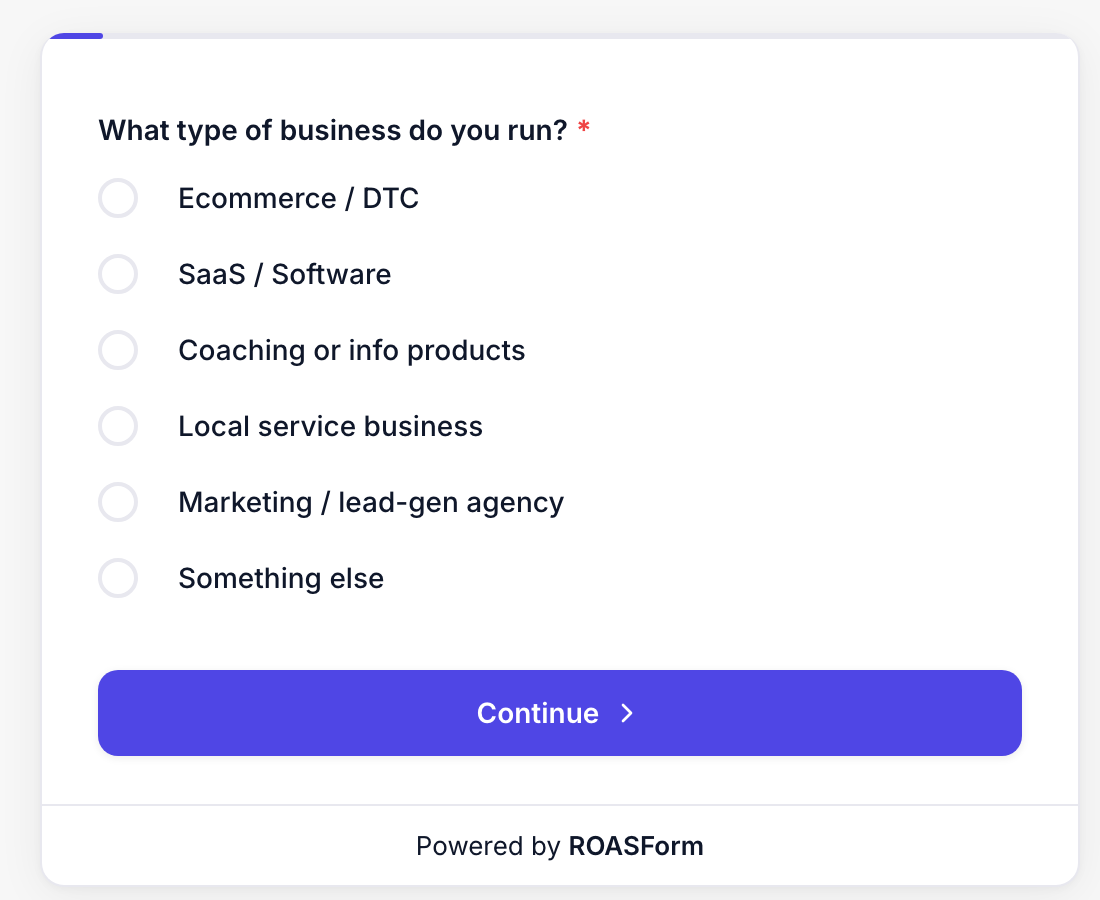The image size is (1100, 900).
Task: Click the 'Coaching or info products' label
Action: point(351,351)
